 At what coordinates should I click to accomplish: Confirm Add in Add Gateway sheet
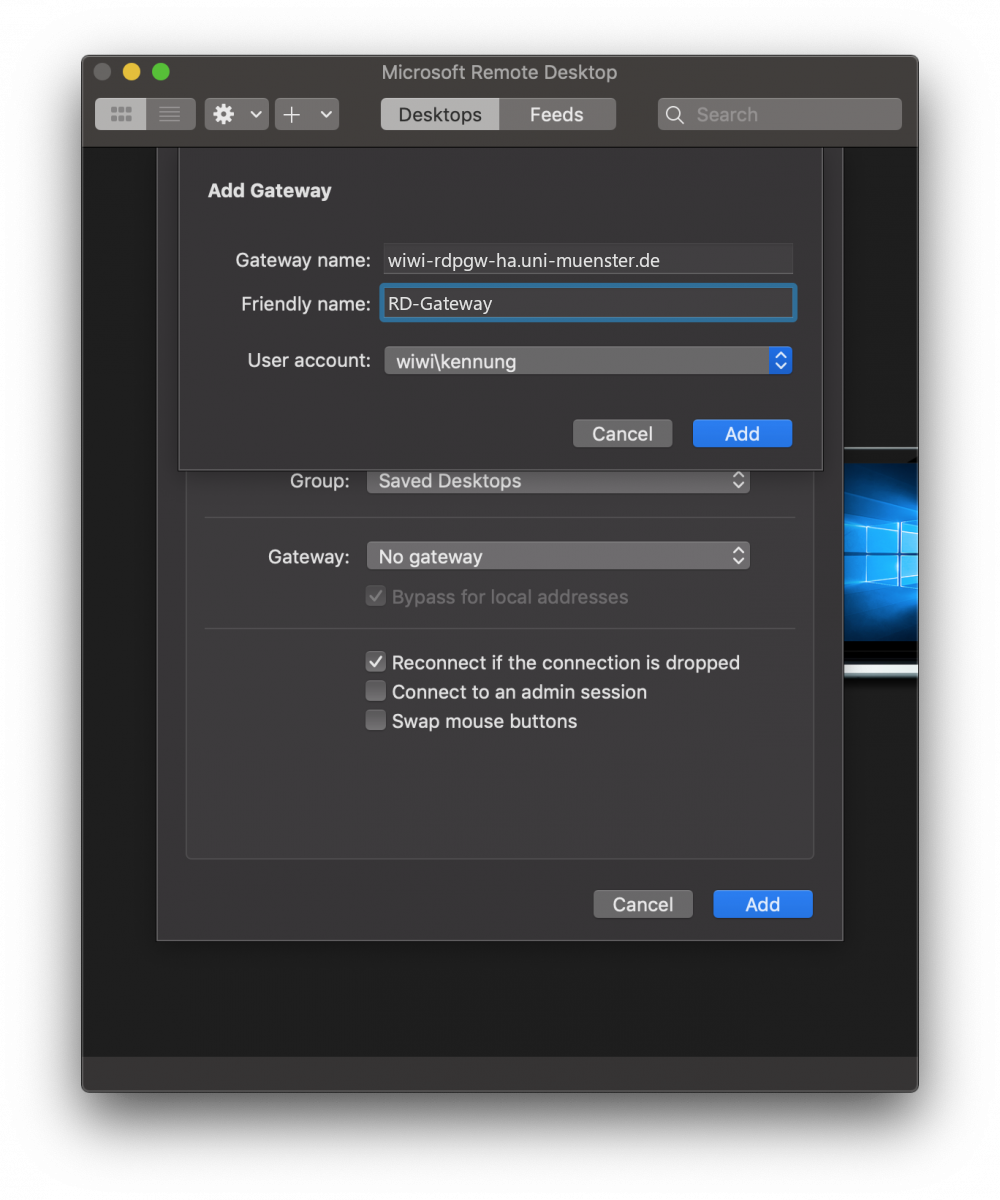coord(742,433)
